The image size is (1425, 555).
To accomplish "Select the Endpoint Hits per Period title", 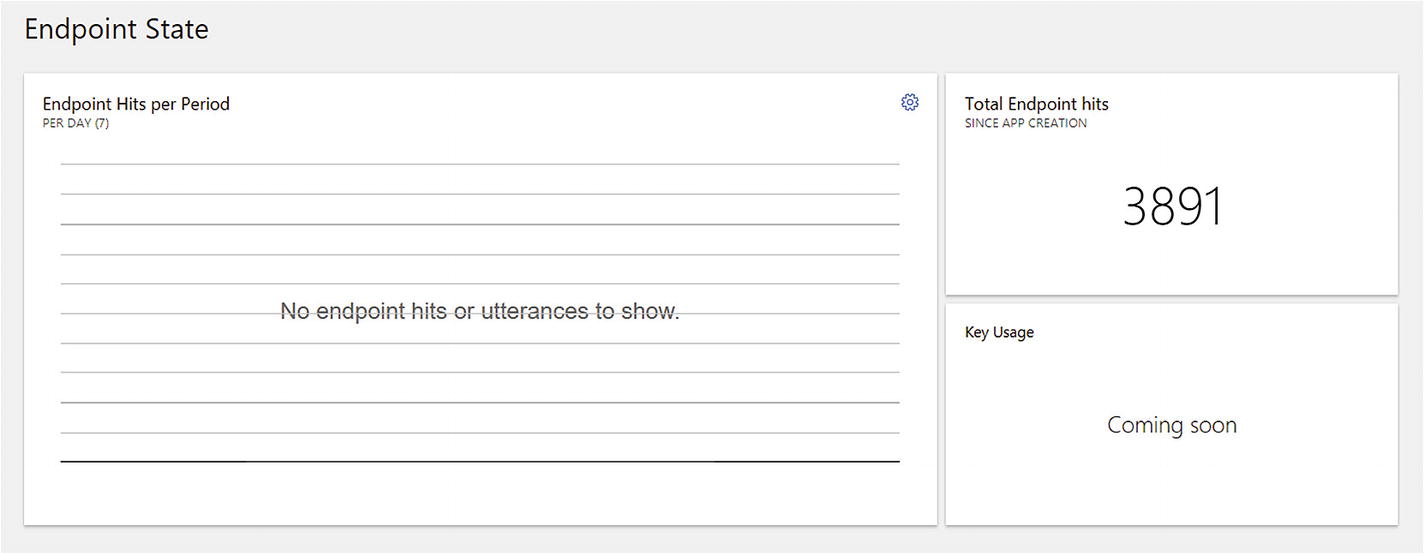I will click(x=136, y=104).
